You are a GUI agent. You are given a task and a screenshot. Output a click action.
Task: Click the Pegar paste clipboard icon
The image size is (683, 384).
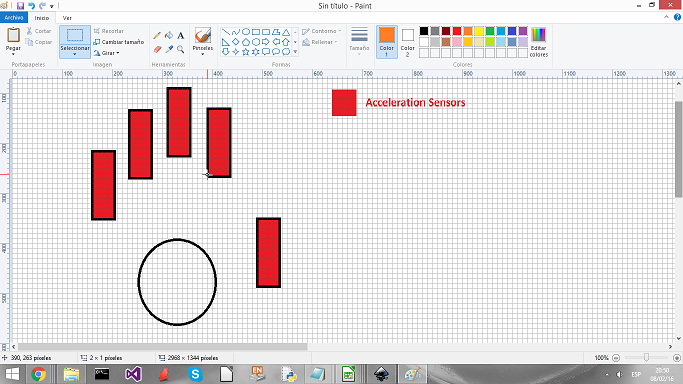pos(13,35)
